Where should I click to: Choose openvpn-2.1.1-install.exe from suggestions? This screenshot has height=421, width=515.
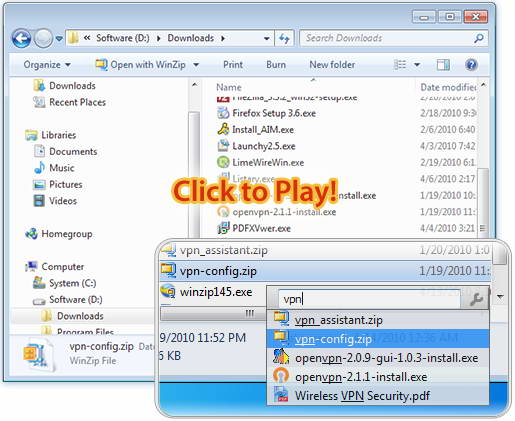pyautogui.click(x=378, y=377)
